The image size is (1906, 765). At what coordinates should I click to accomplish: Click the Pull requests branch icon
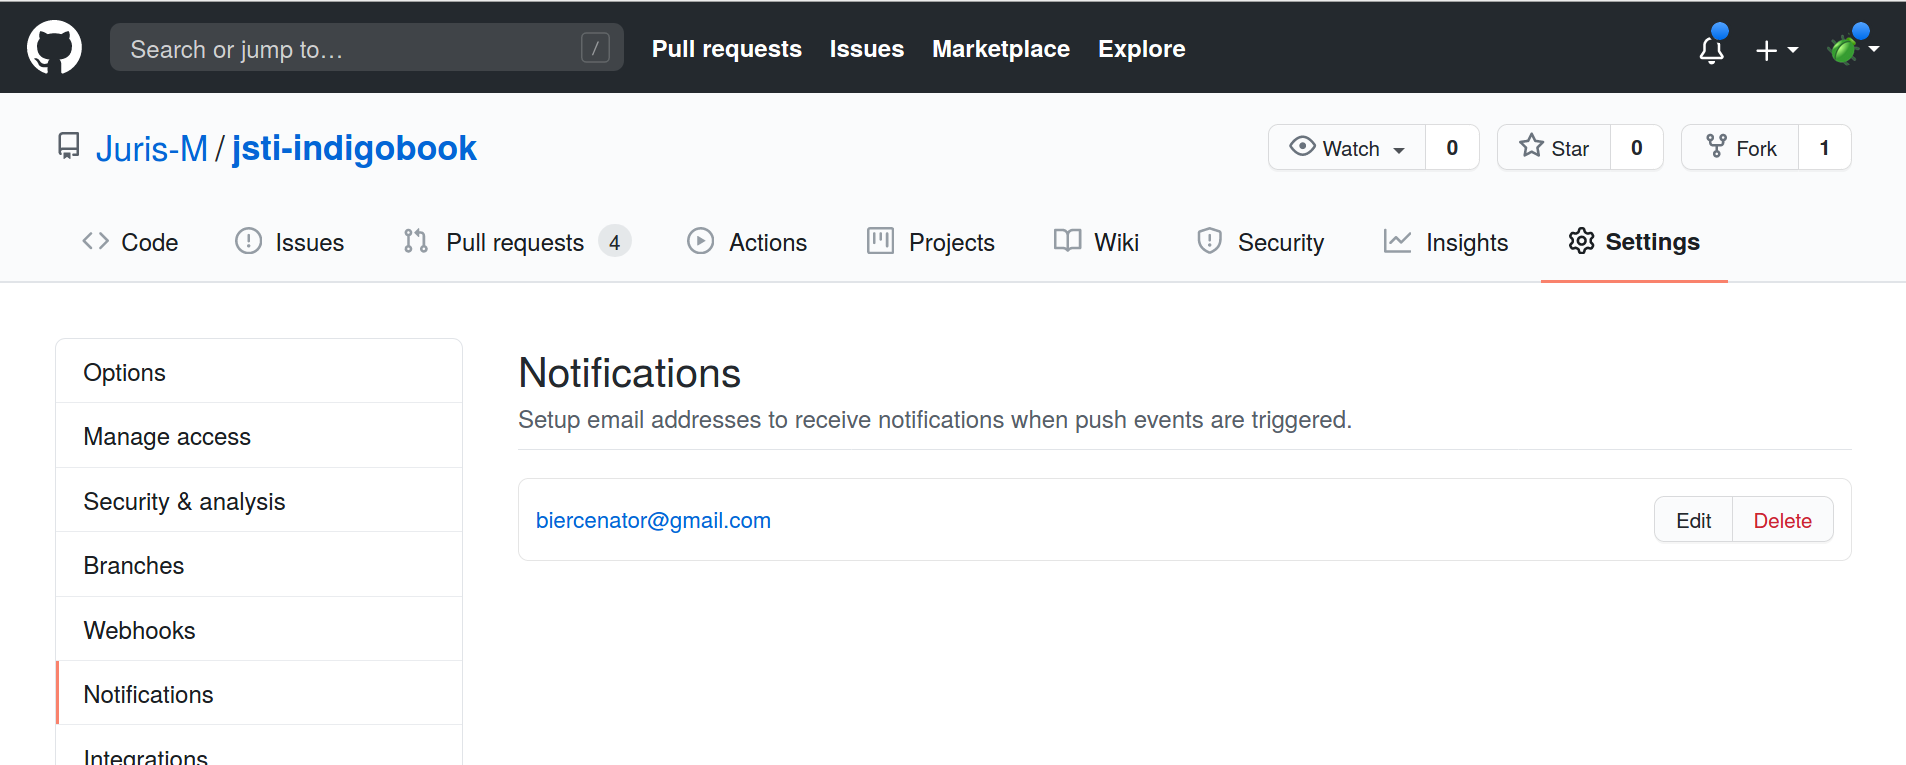click(x=416, y=241)
